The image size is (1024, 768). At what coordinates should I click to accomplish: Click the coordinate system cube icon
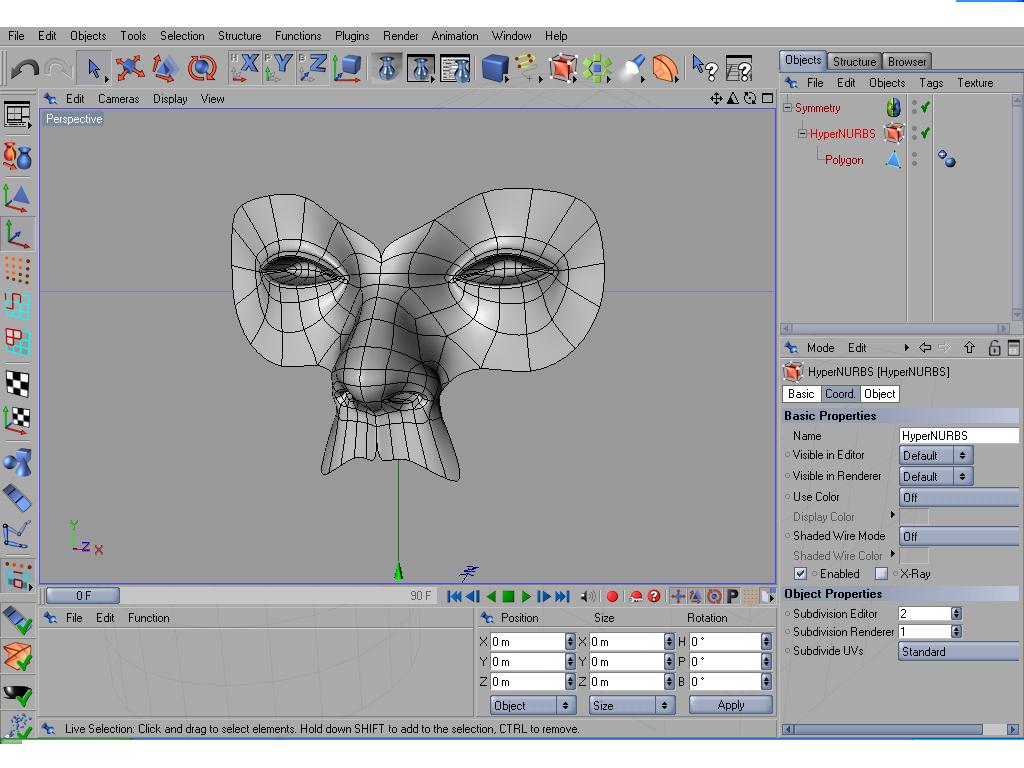click(x=347, y=68)
